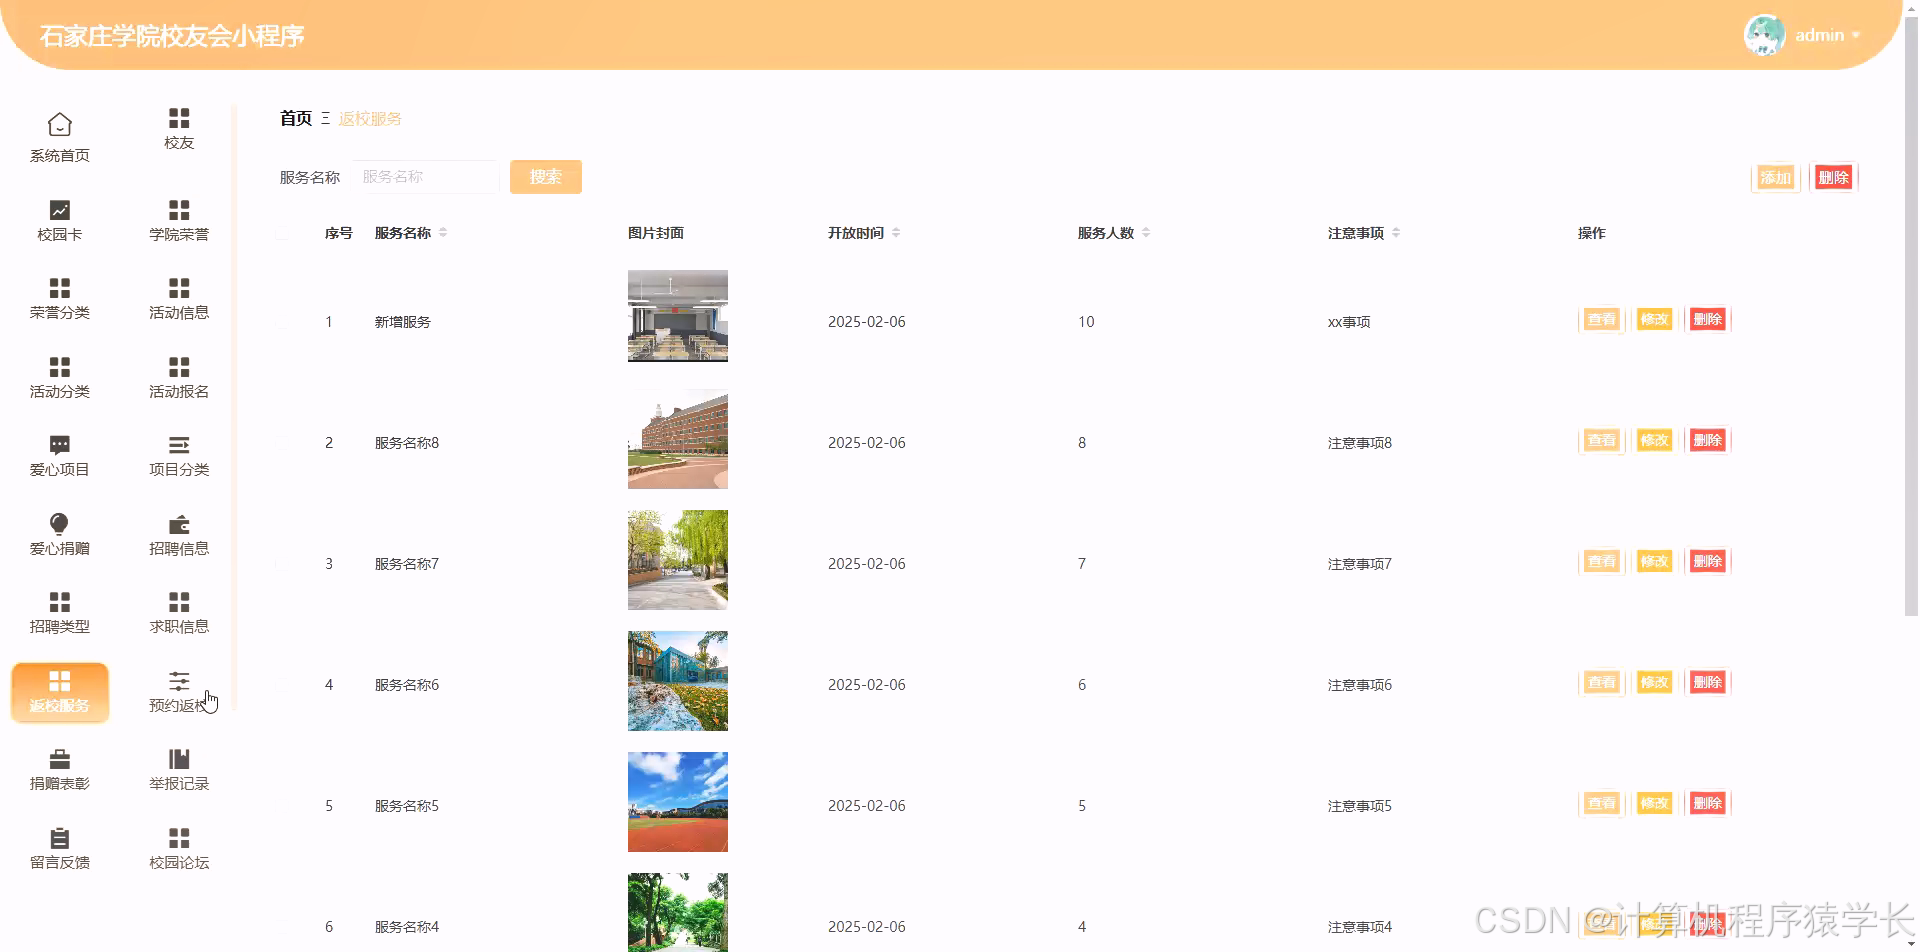This screenshot has width=1920, height=952.
Task: Click the 添加 button to add a service
Action: [1775, 177]
